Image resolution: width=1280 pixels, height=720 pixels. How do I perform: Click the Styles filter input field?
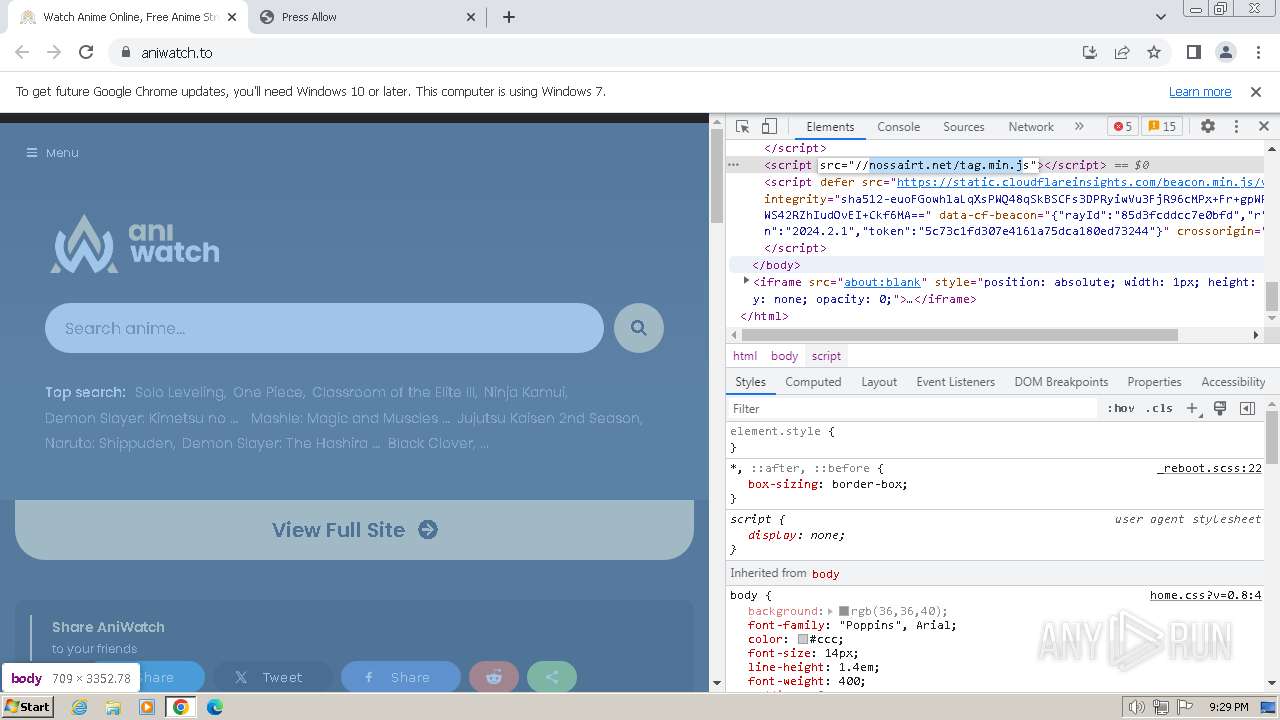(x=912, y=409)
